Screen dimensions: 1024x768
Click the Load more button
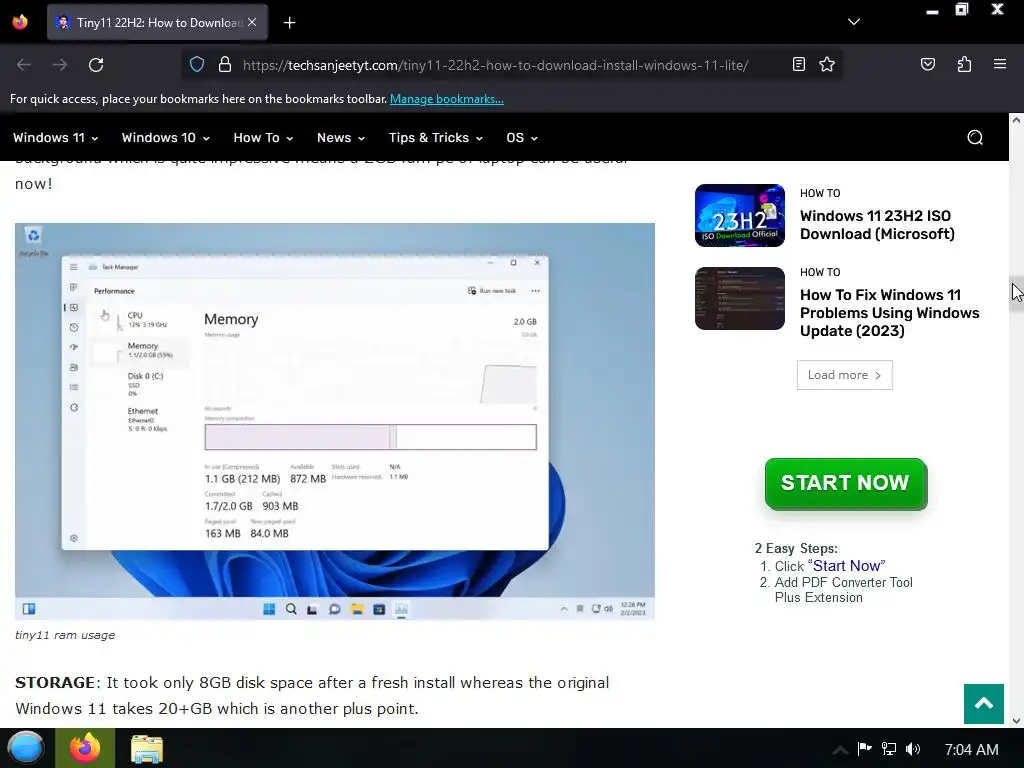(844, 375)
